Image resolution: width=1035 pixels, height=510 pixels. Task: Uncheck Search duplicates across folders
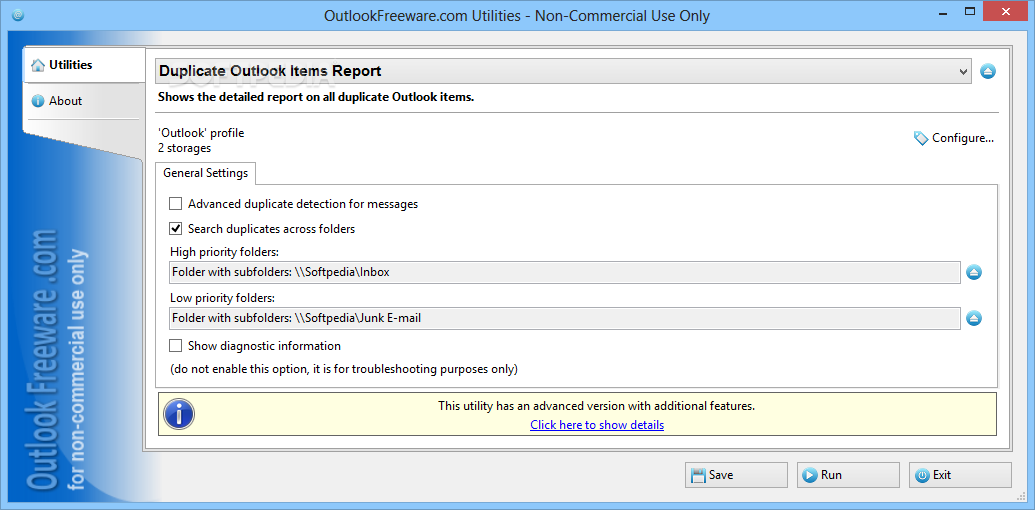coord(176,229)
